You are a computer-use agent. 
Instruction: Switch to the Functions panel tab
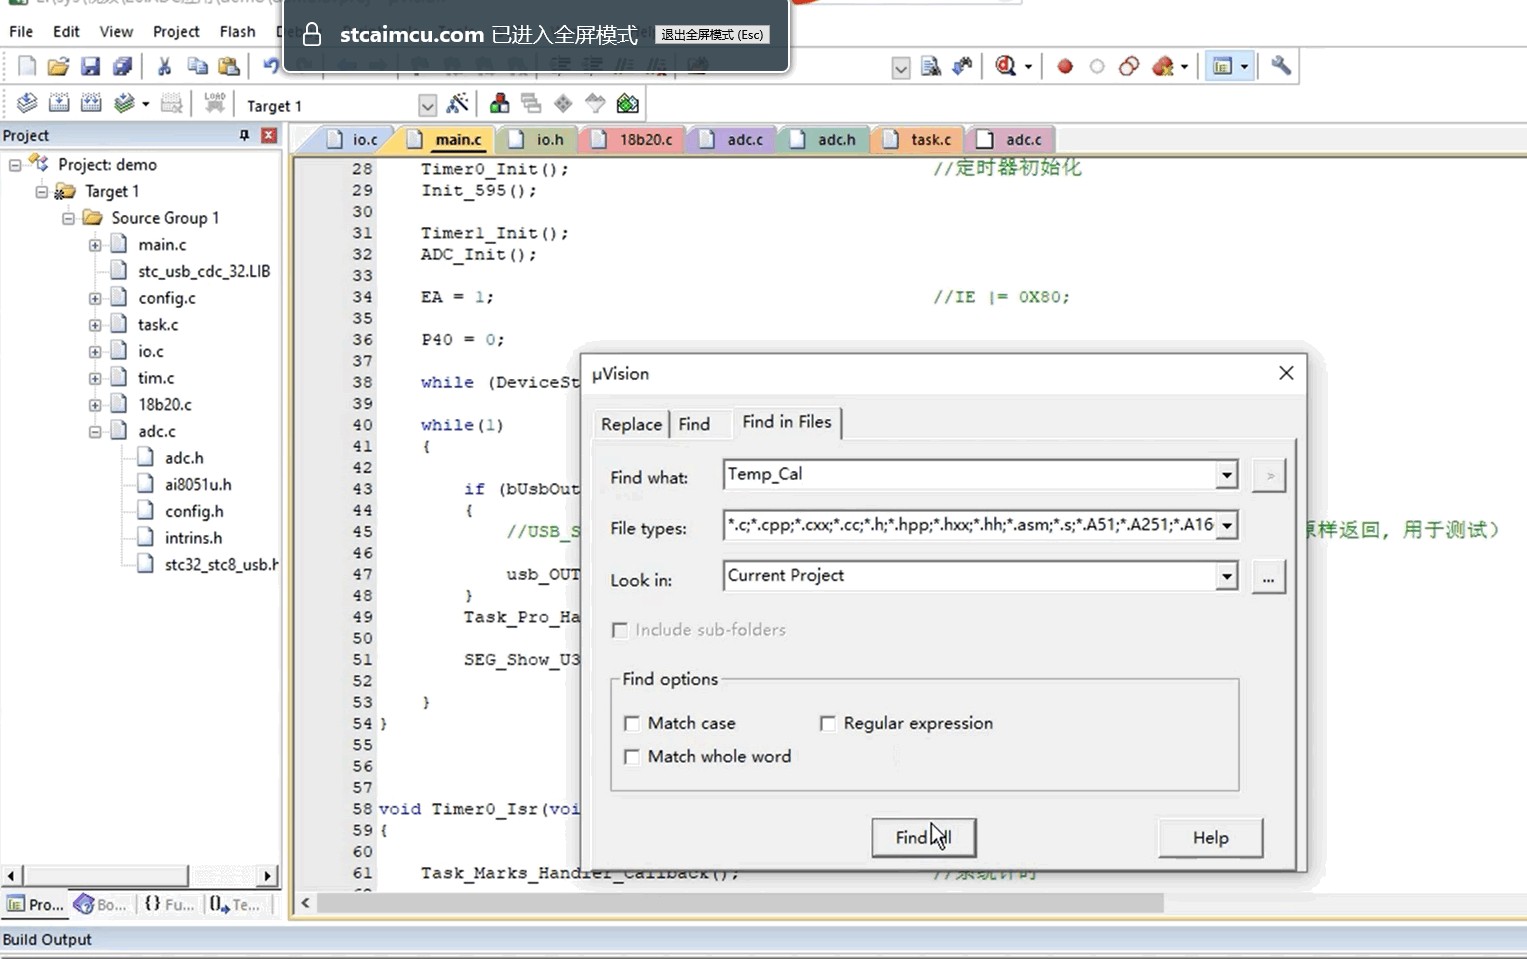point(169,904)
